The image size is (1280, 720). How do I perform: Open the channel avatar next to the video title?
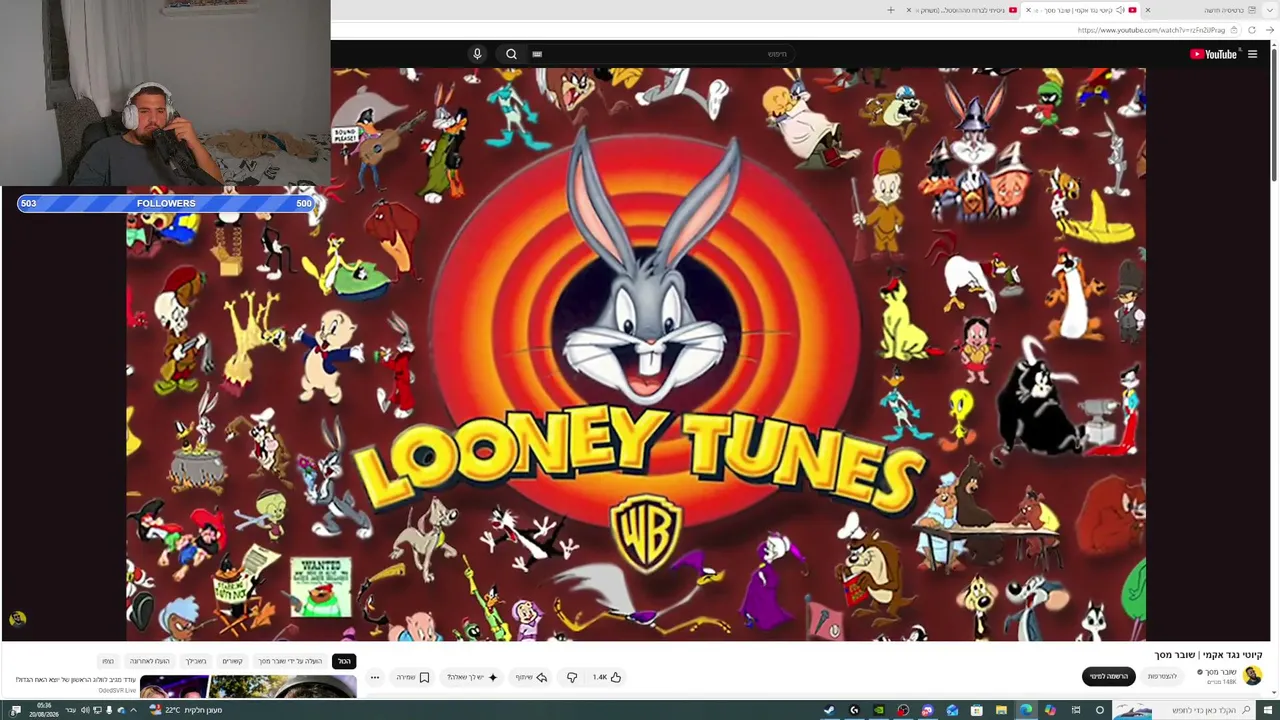pos(1252,676)
